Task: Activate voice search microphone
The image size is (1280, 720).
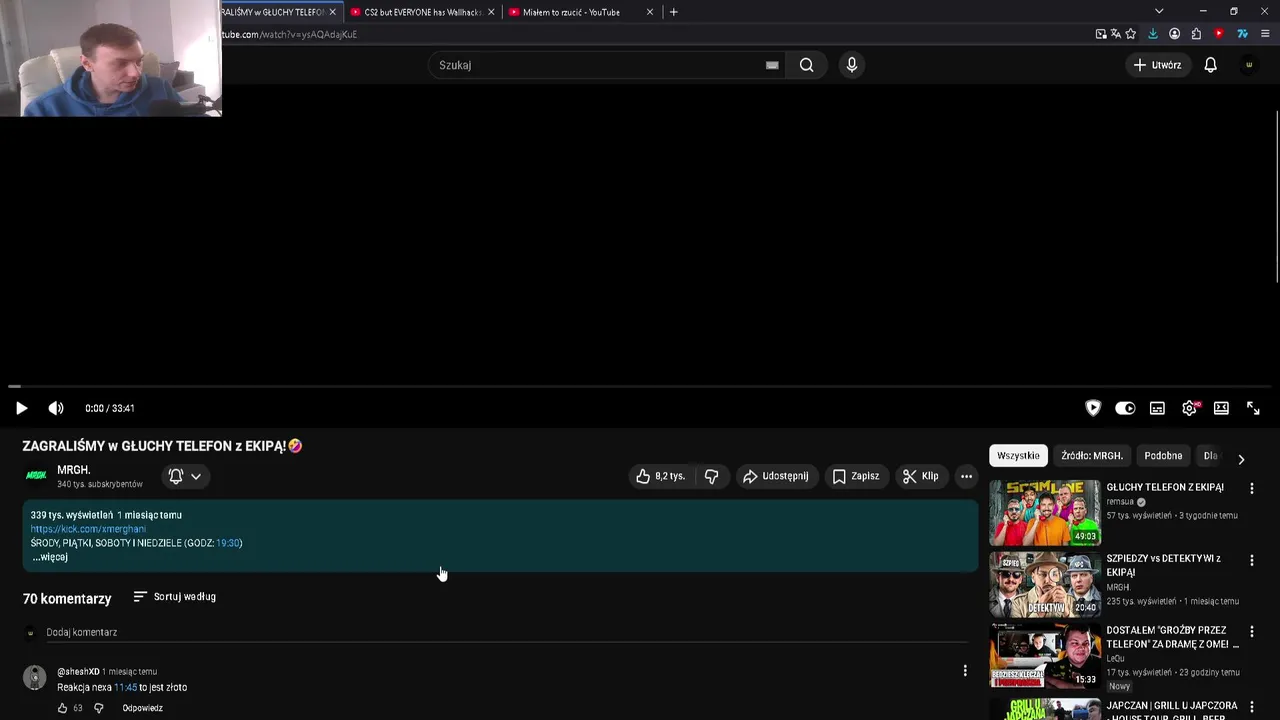Action: tap(852, 65)
